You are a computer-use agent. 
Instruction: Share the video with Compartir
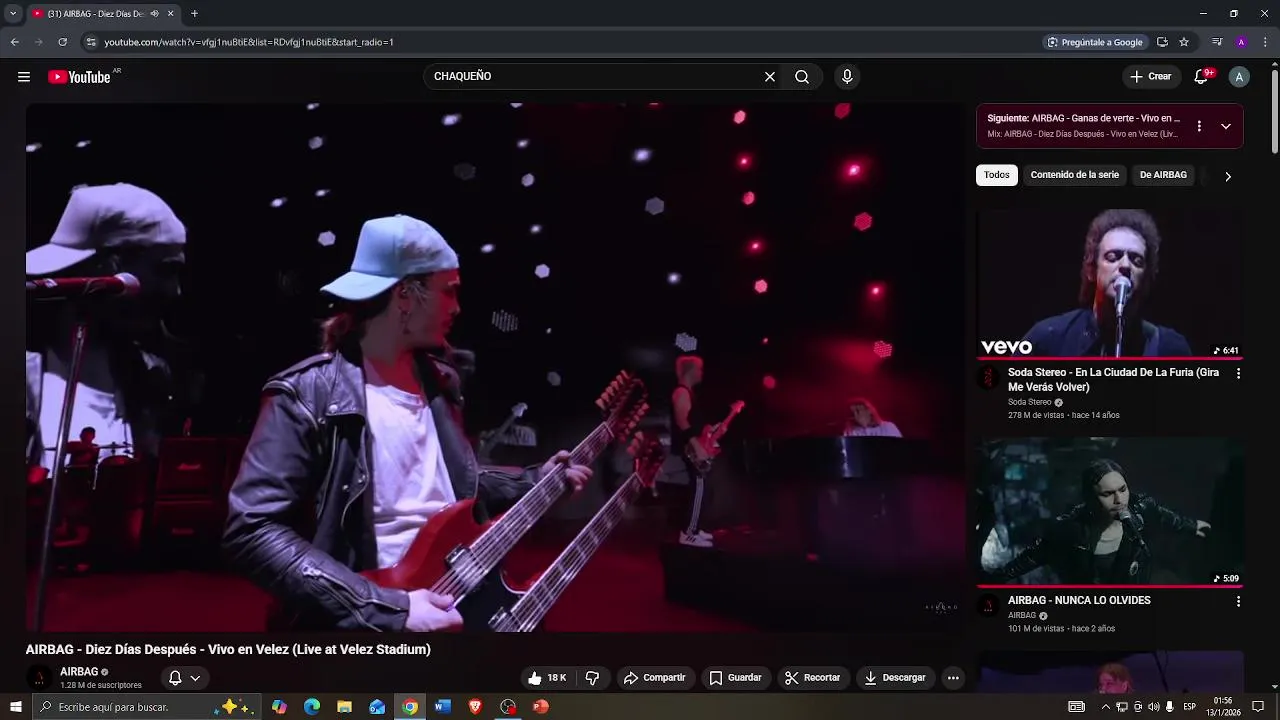click(655, 678)
